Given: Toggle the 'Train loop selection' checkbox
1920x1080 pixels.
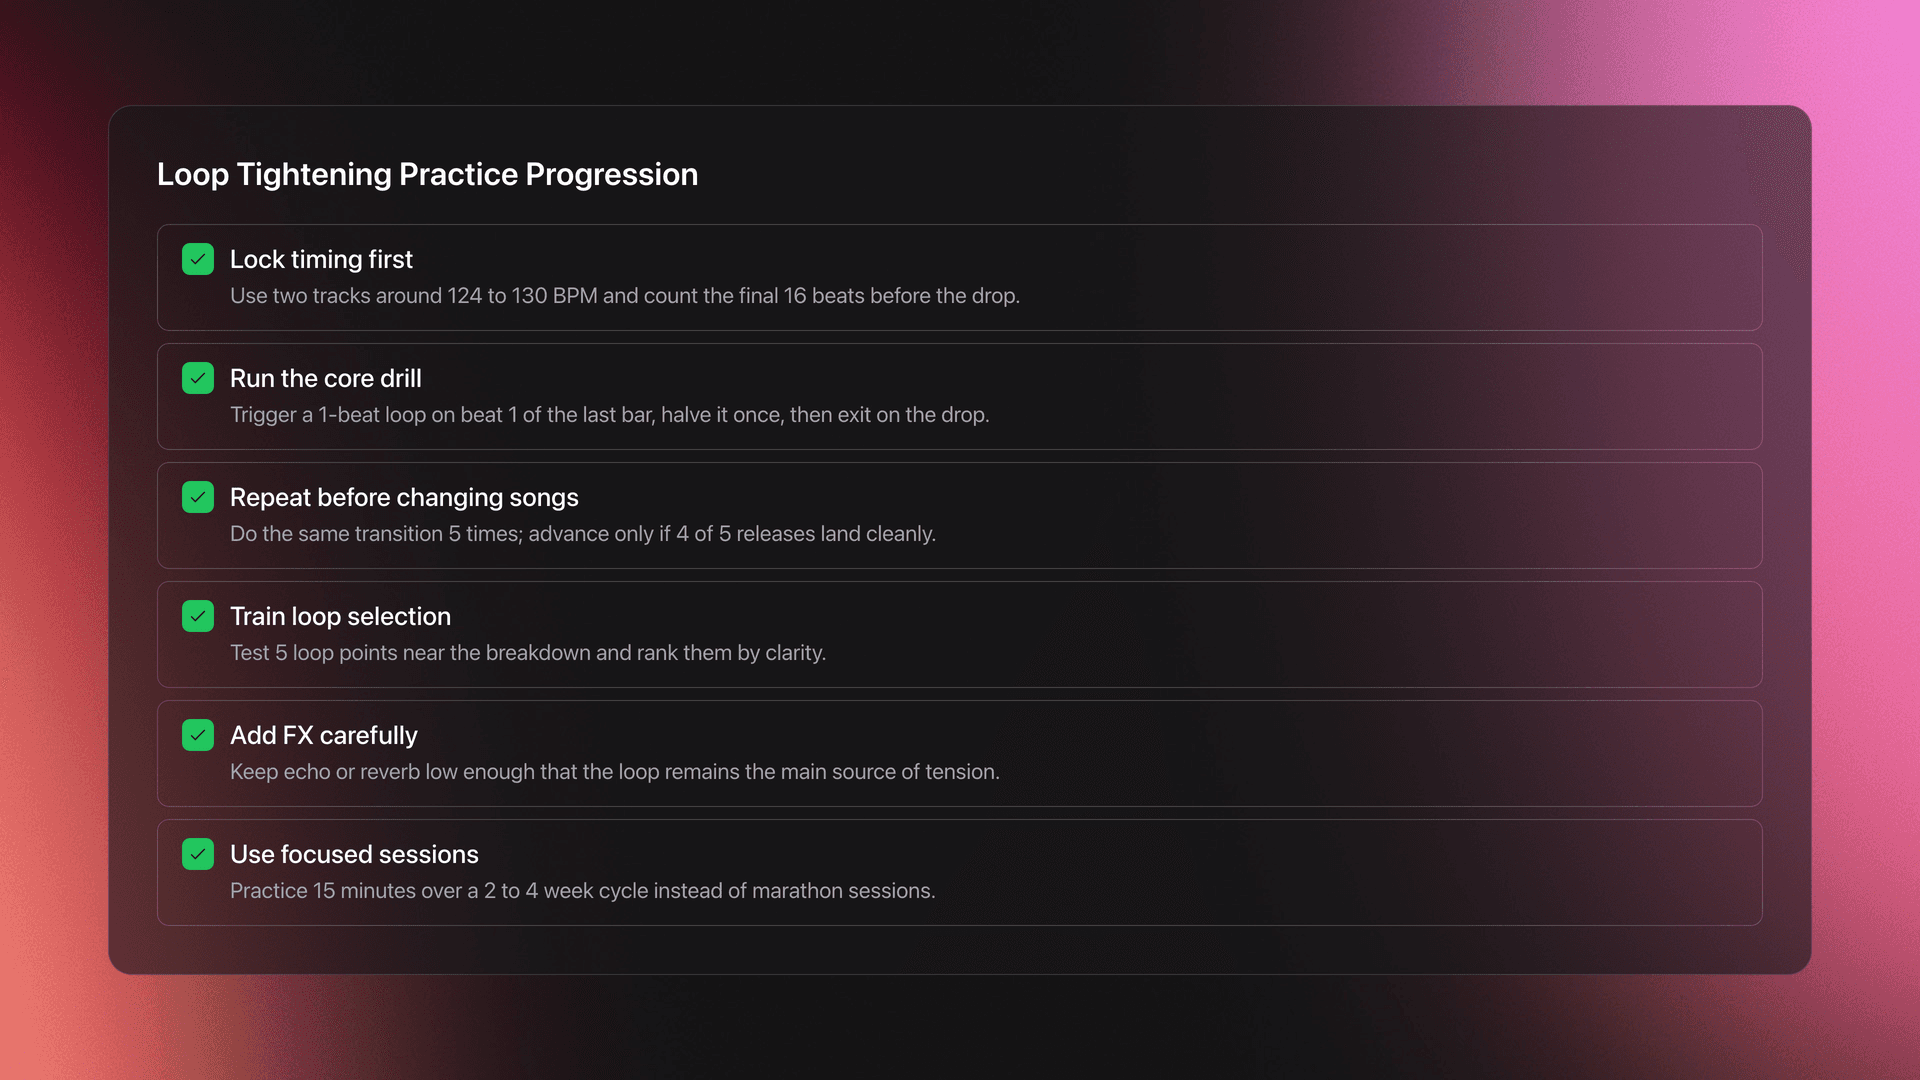Looking at the screenshot, I should click(198, 617).
